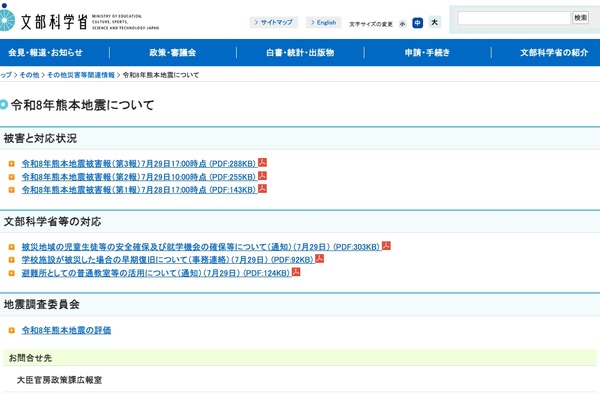This screenshot has width=600, height=400.
Task: Select the 地震調査委員会 section heading
Action: coord(42,305)
